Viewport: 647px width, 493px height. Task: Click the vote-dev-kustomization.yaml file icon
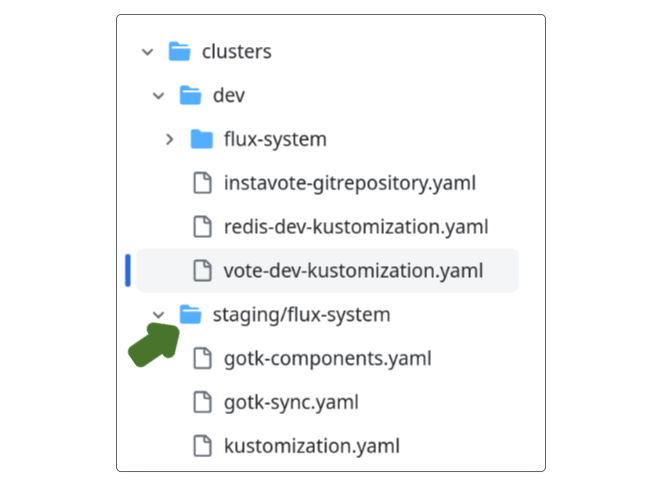pyautogui.click(x=202, y=270)
